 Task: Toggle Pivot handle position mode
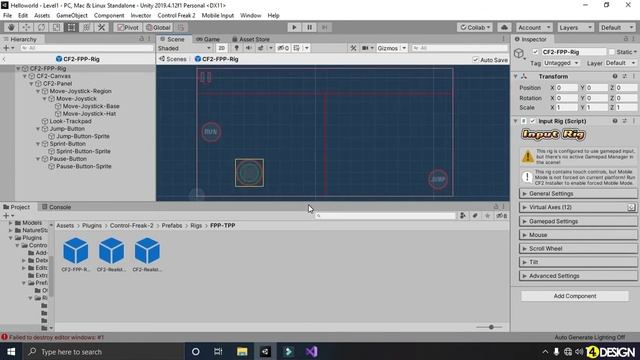click(128, 27)
